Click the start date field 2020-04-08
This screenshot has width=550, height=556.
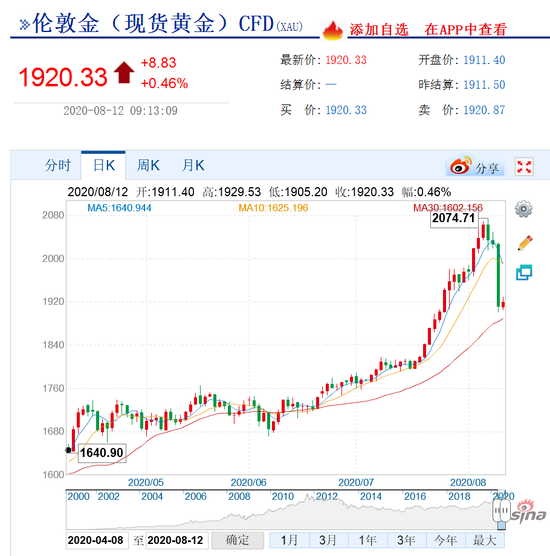[96, 540]
